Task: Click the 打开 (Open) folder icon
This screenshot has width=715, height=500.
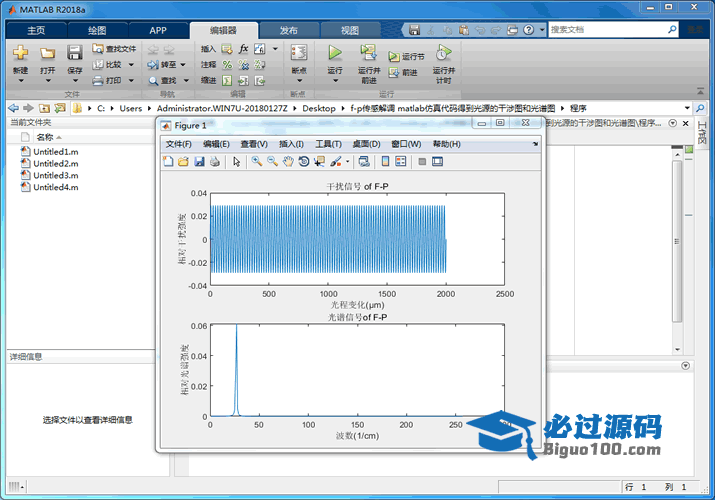Action: pos(47,53)
